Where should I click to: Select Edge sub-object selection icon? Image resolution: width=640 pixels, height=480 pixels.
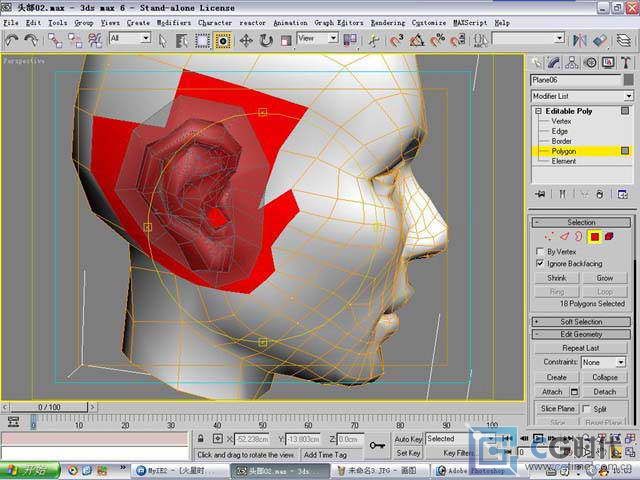[564, 236]
